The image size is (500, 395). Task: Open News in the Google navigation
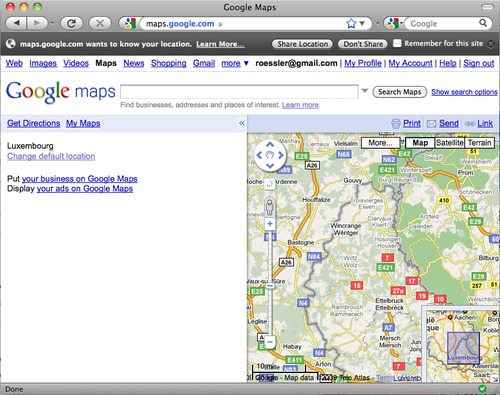click(x=134, y=63)
